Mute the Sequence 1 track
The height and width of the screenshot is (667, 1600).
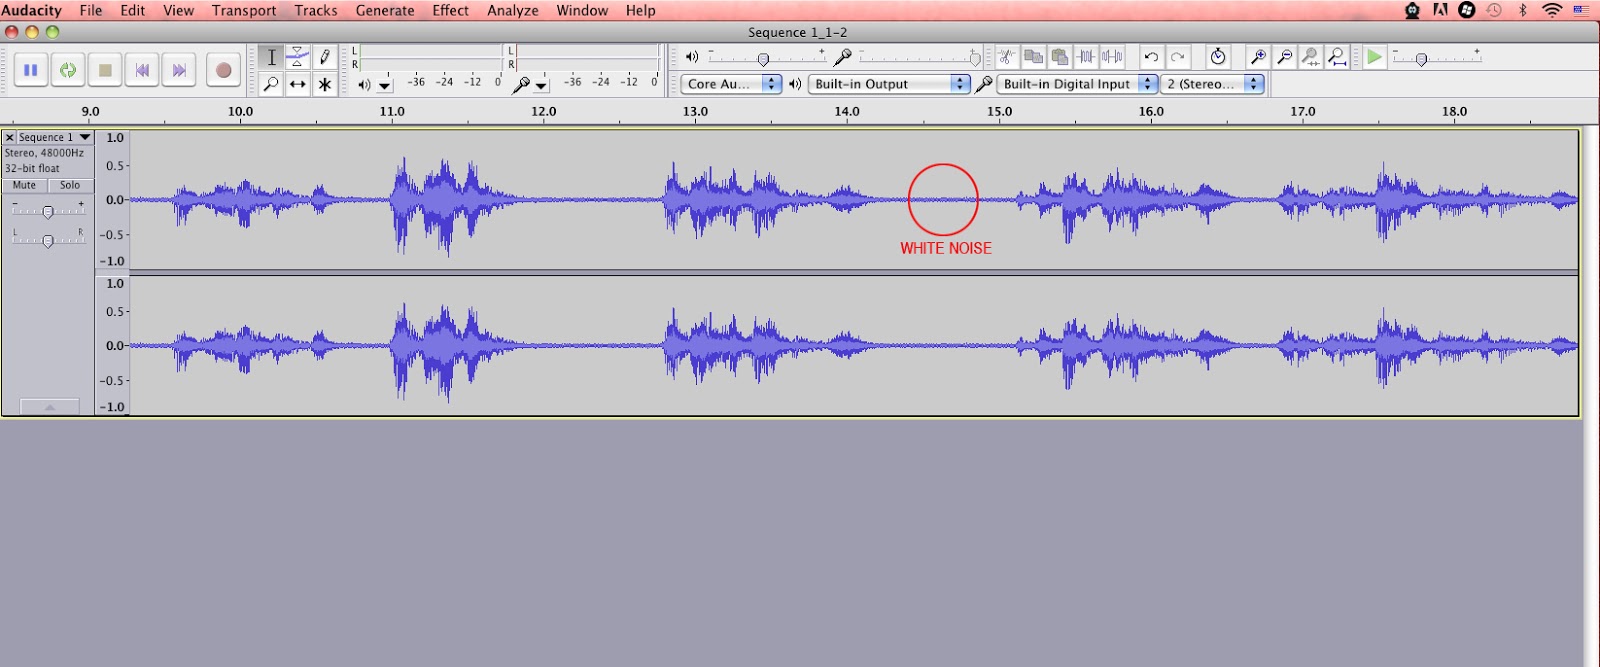pos(25,185)
